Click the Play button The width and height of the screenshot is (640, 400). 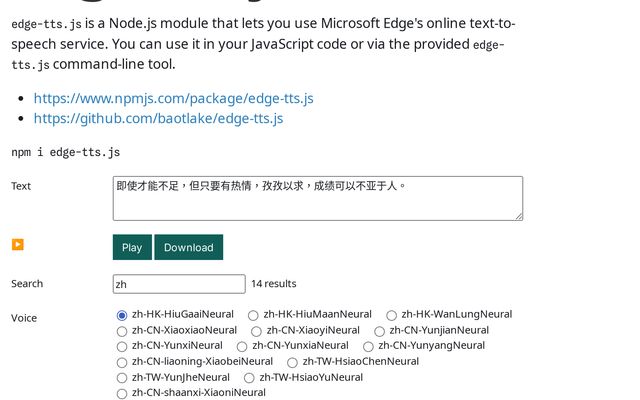132,247
